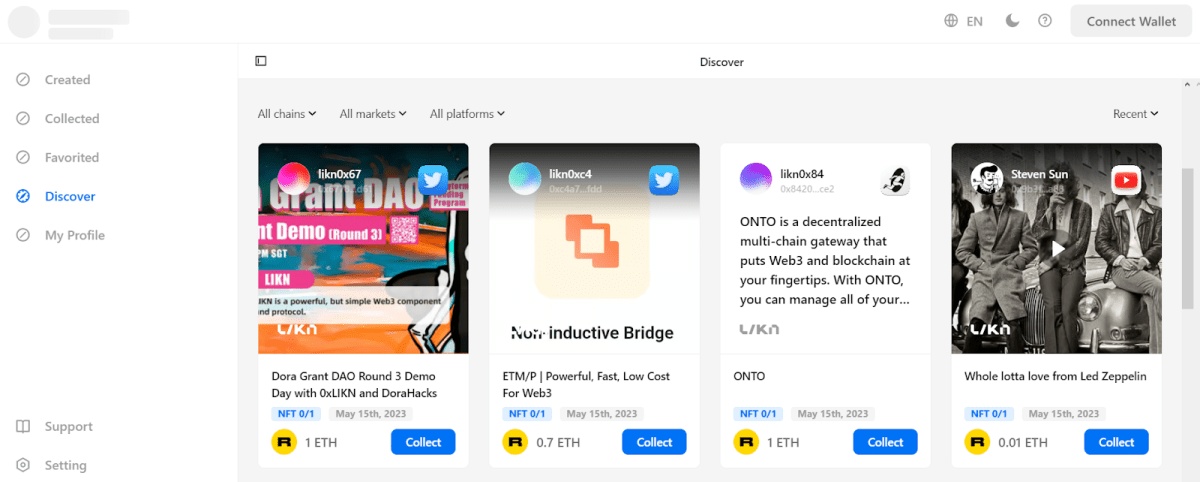The height and width of the screenshot is (482, 1200).
Task: Toggle dark mode with the moon icon
Action: pyautogui.click(x=1013, y=21)
